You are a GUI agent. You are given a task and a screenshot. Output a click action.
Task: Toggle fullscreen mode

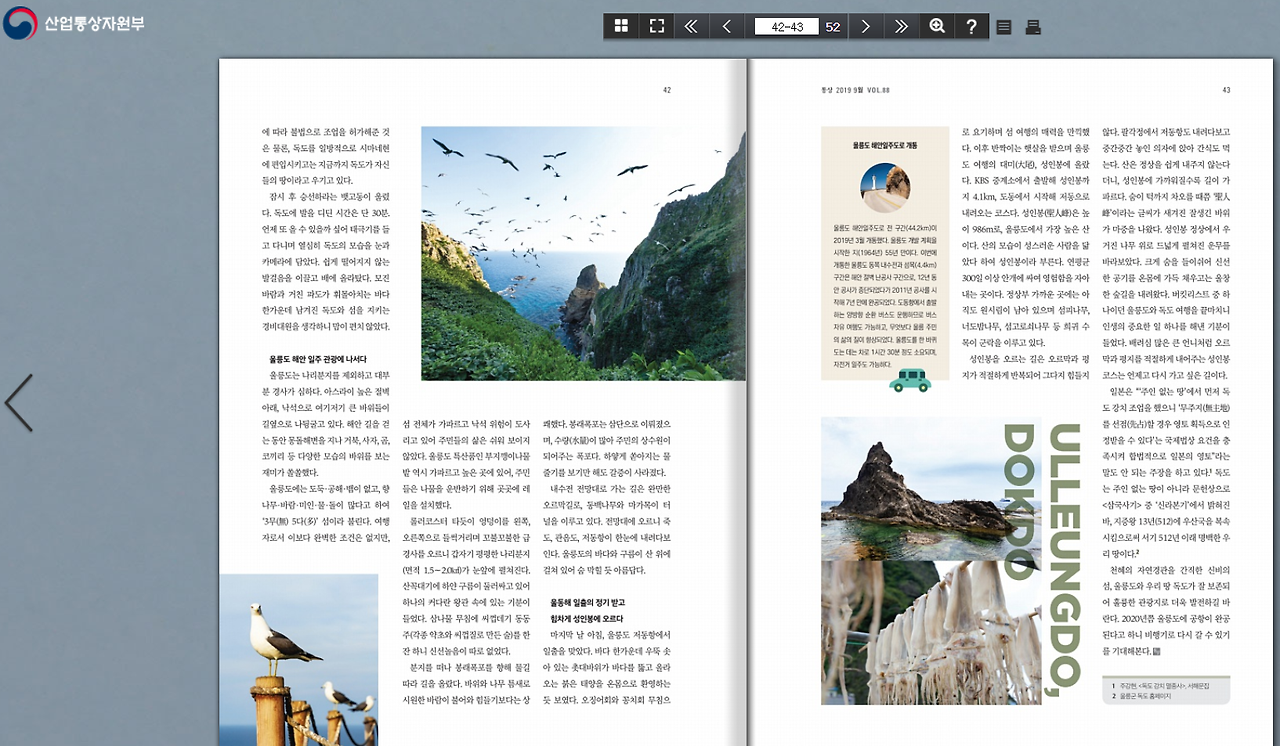(x=656, y=26)
